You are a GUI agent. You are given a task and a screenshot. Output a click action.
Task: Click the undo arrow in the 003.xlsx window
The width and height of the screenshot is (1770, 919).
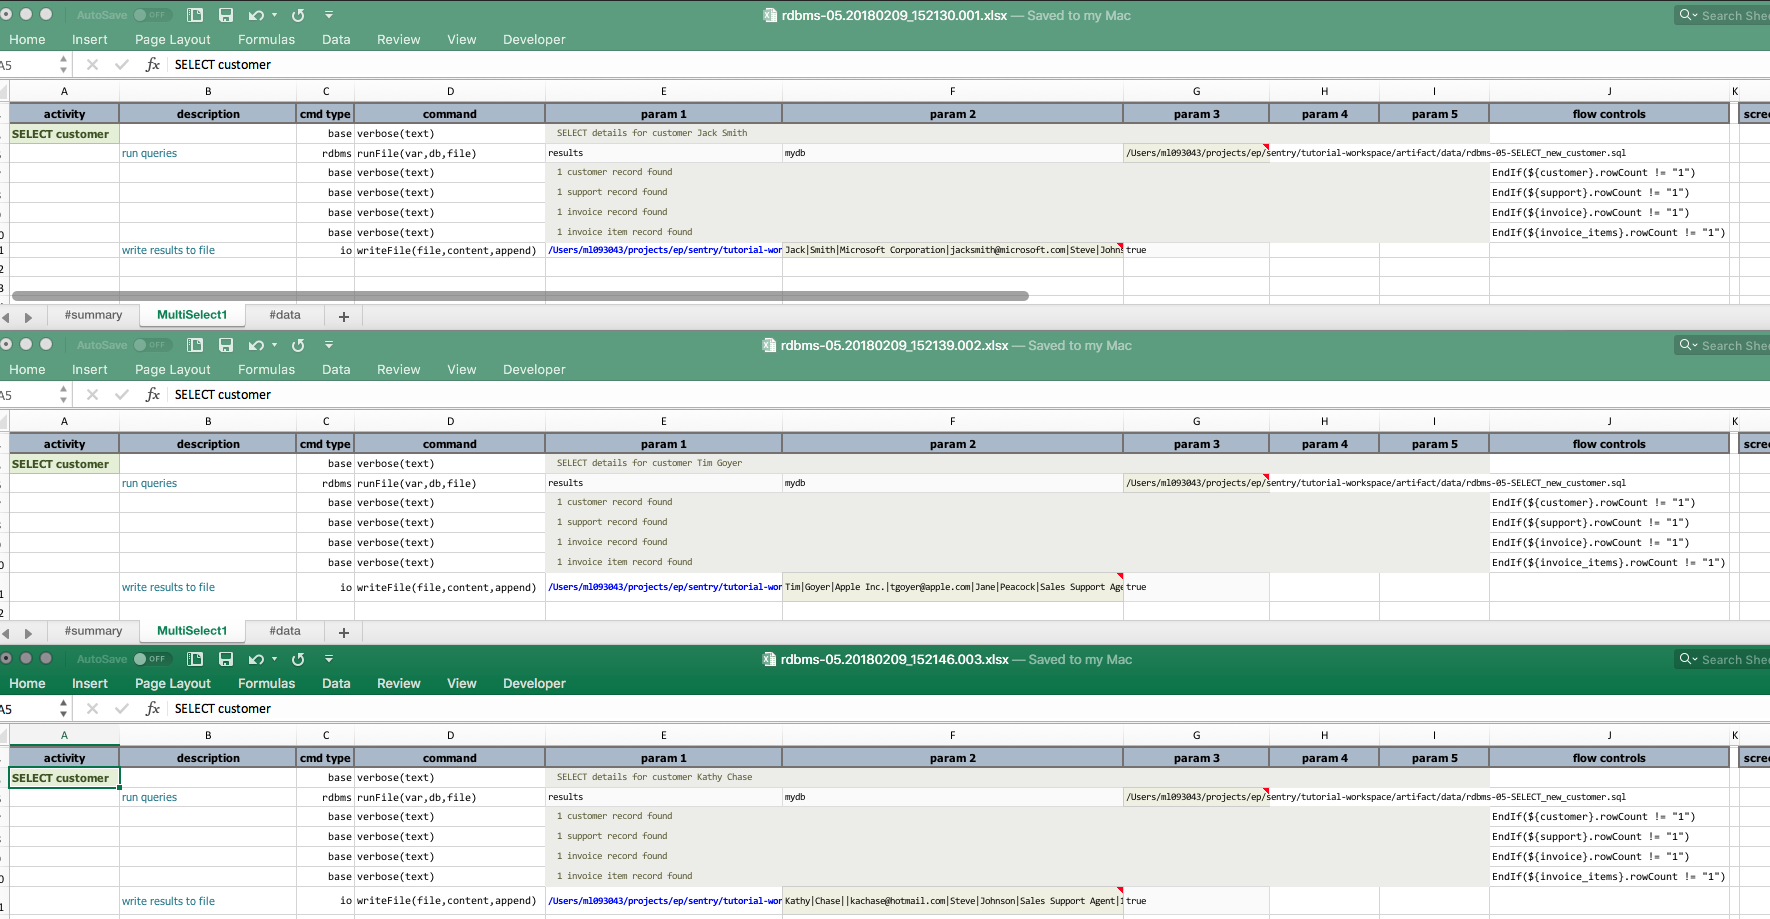(x=256, y=659)
